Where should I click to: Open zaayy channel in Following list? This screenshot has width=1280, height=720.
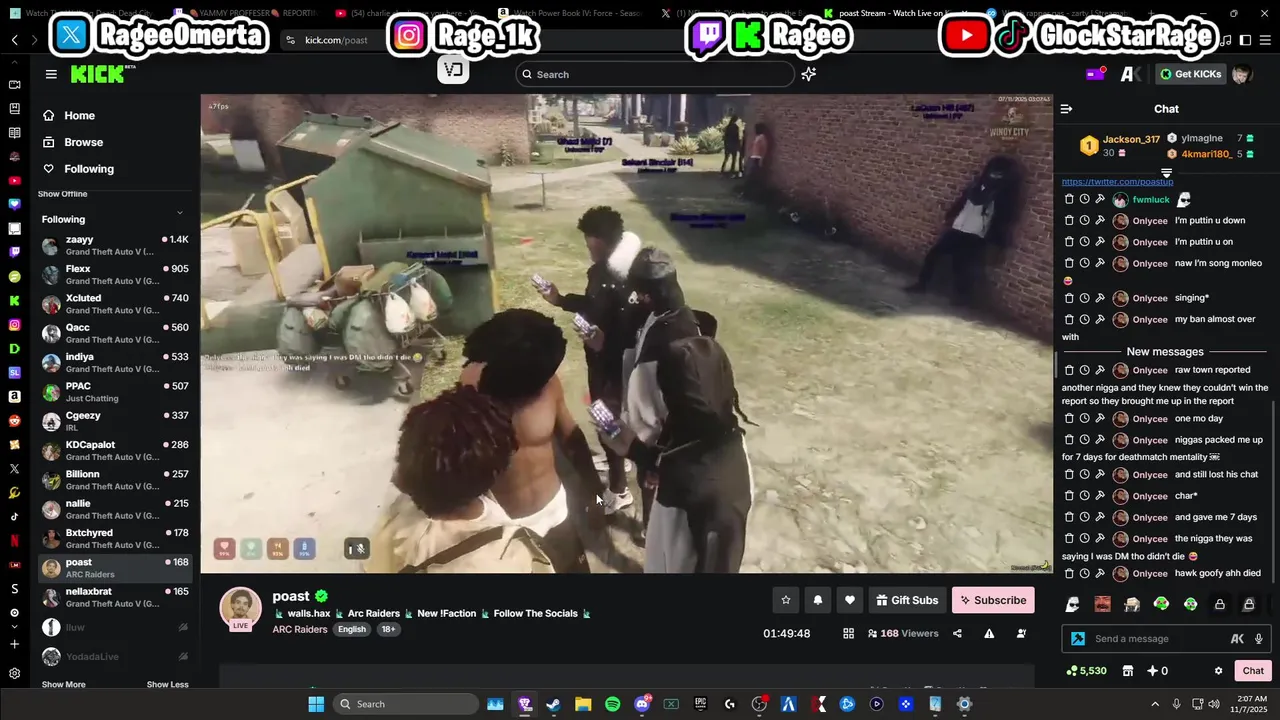(x=115, y=245)
